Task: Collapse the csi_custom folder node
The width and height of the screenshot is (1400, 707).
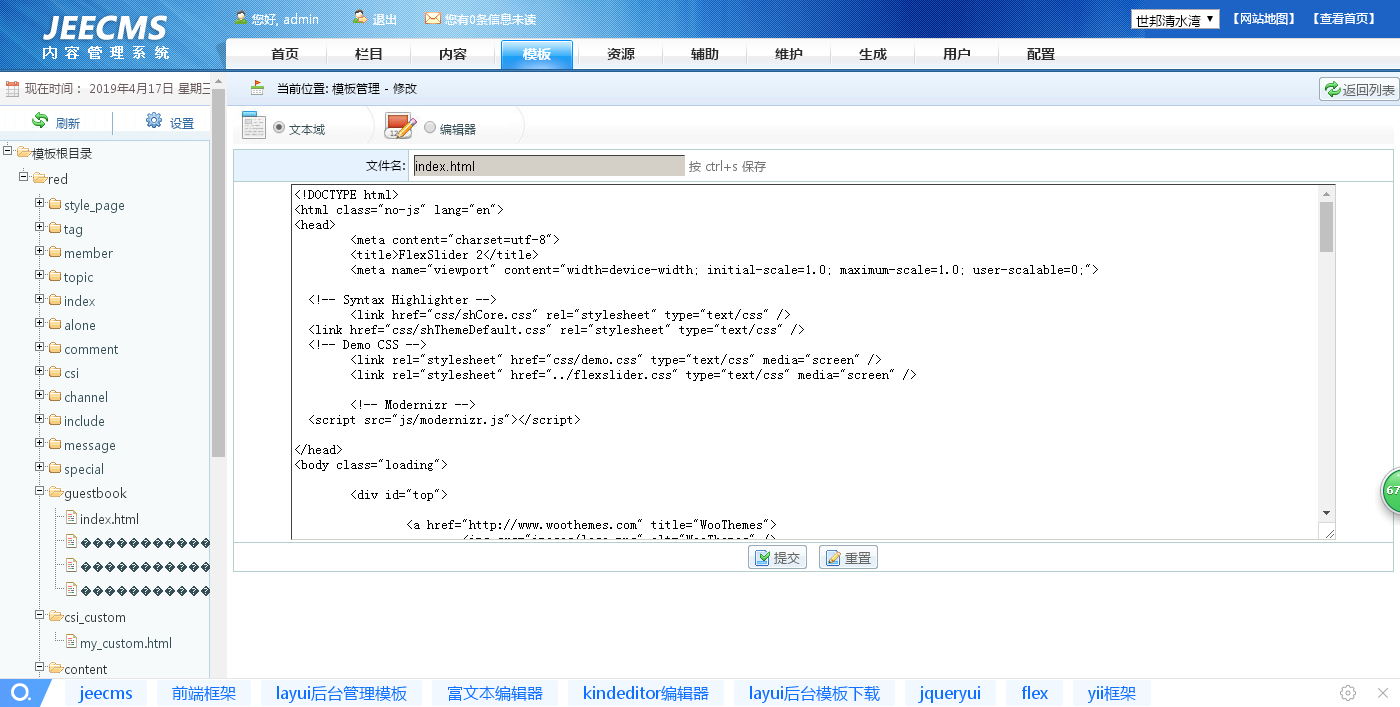Action: click(40, 616)
